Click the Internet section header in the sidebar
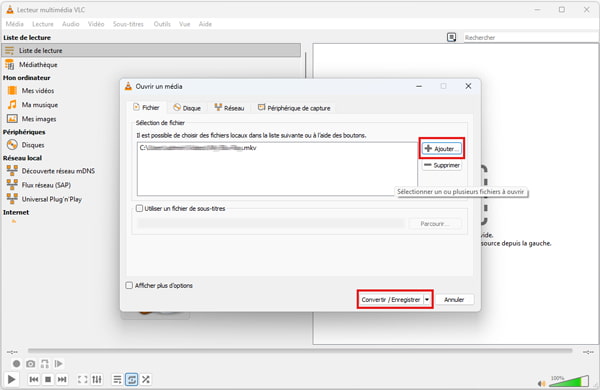The width and height of the screenshot is (600, 390). 16,212
